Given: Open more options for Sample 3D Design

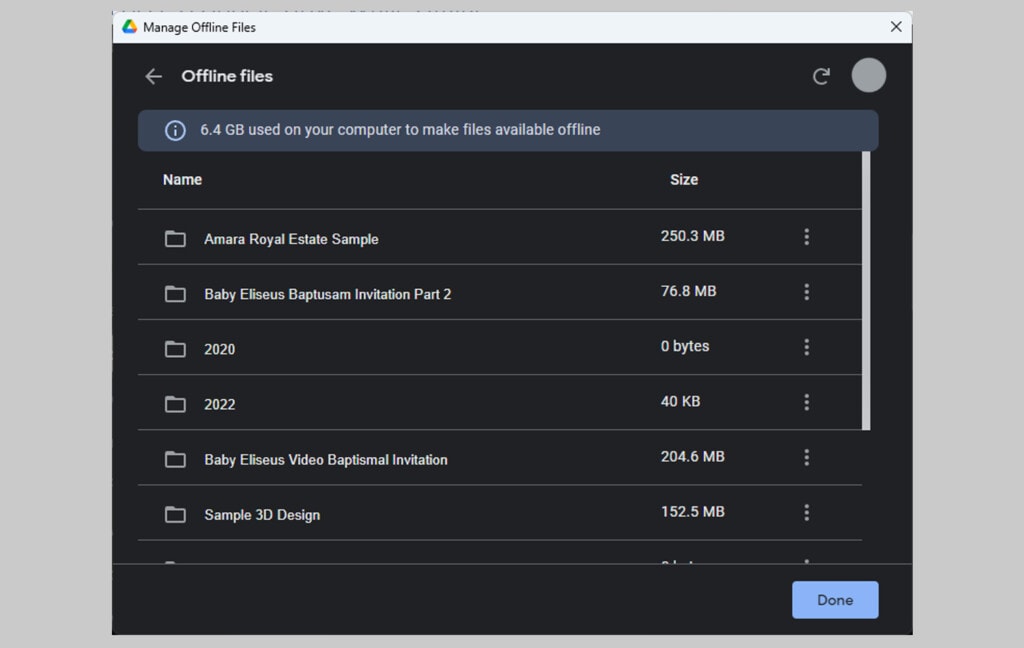Looking at the screenshot, I should pyautogui.click(x=807, y=512).
